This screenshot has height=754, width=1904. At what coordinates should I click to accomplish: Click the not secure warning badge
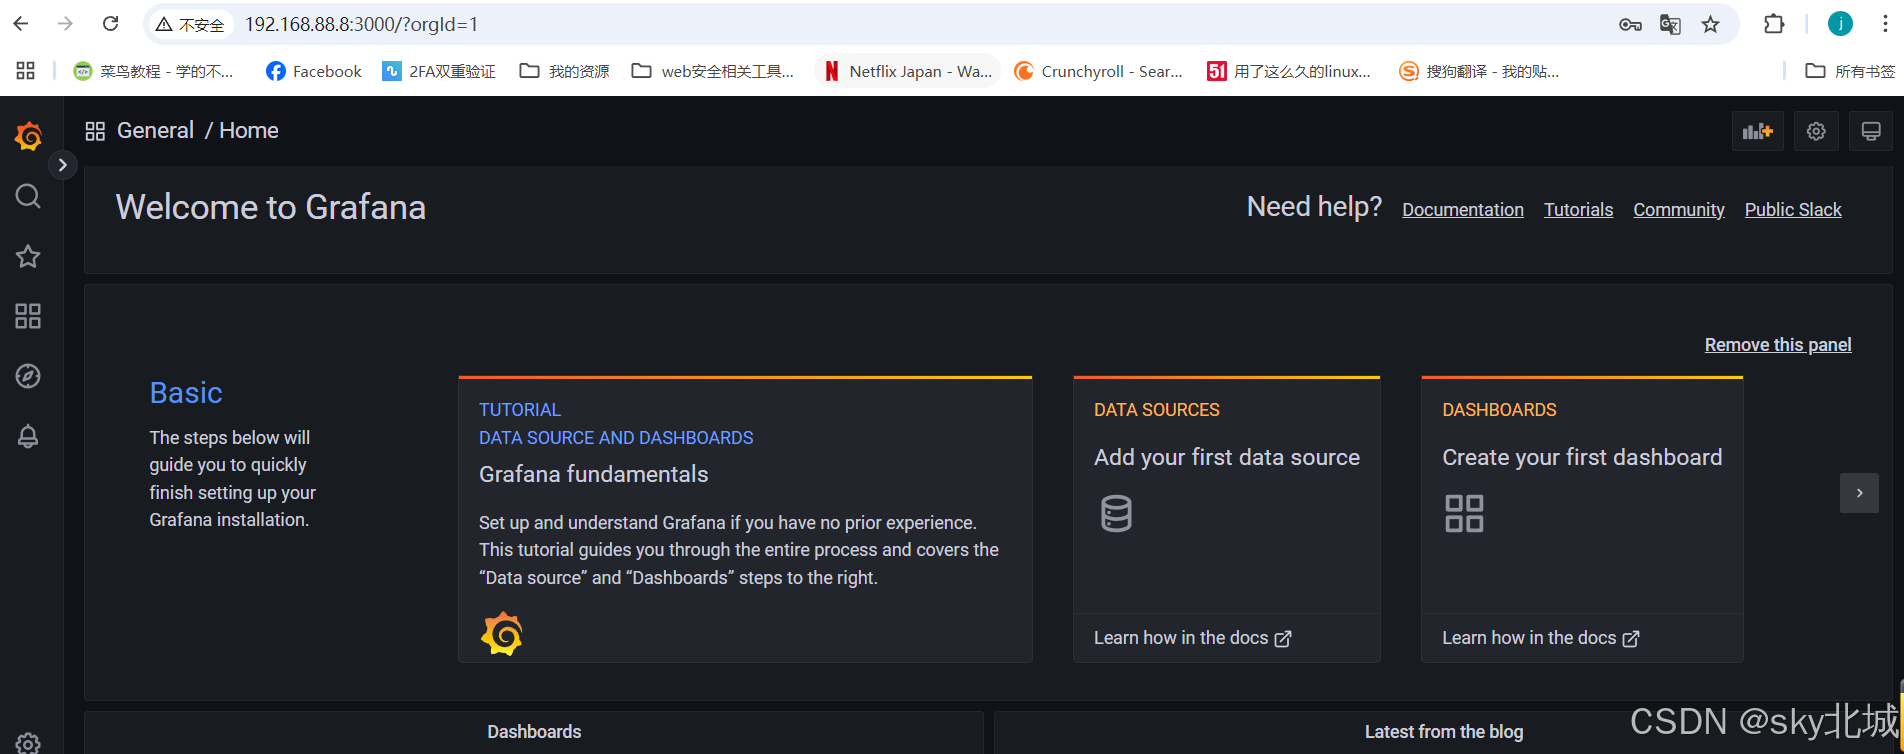pos(190,24)
